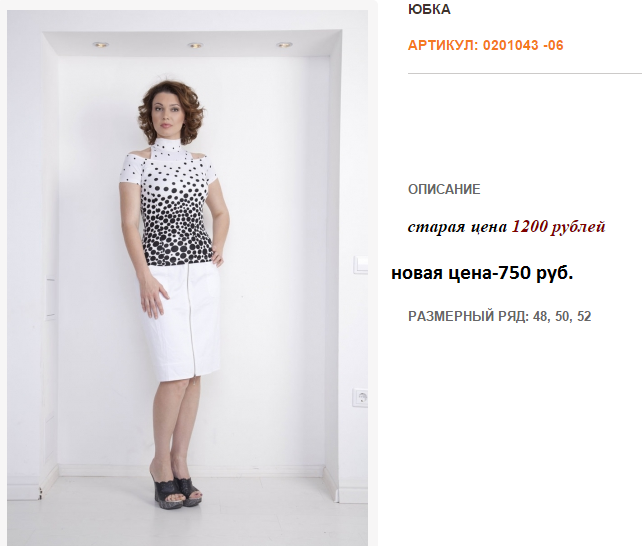The height and width of the screenshot is (546, 642).
Task: Click the white skirt in the photo
Action: 183,323
